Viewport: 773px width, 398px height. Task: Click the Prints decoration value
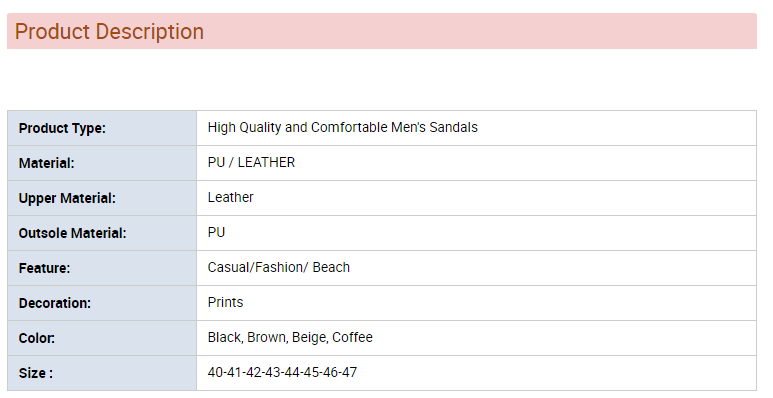225,302
